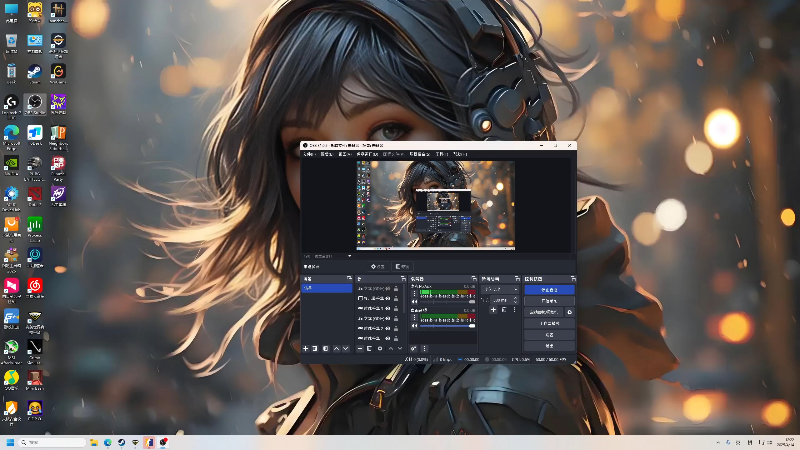Screen dimensions: 800x450
Task: Open Dota 2 desktop shortcut
Action: pos(35,196)
